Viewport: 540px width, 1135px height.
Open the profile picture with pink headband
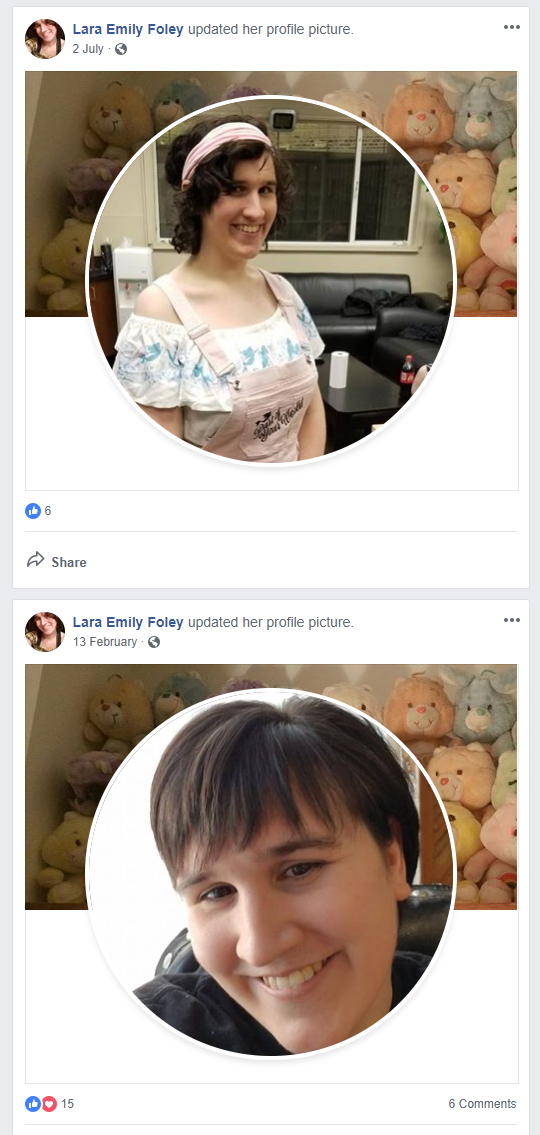271,281
